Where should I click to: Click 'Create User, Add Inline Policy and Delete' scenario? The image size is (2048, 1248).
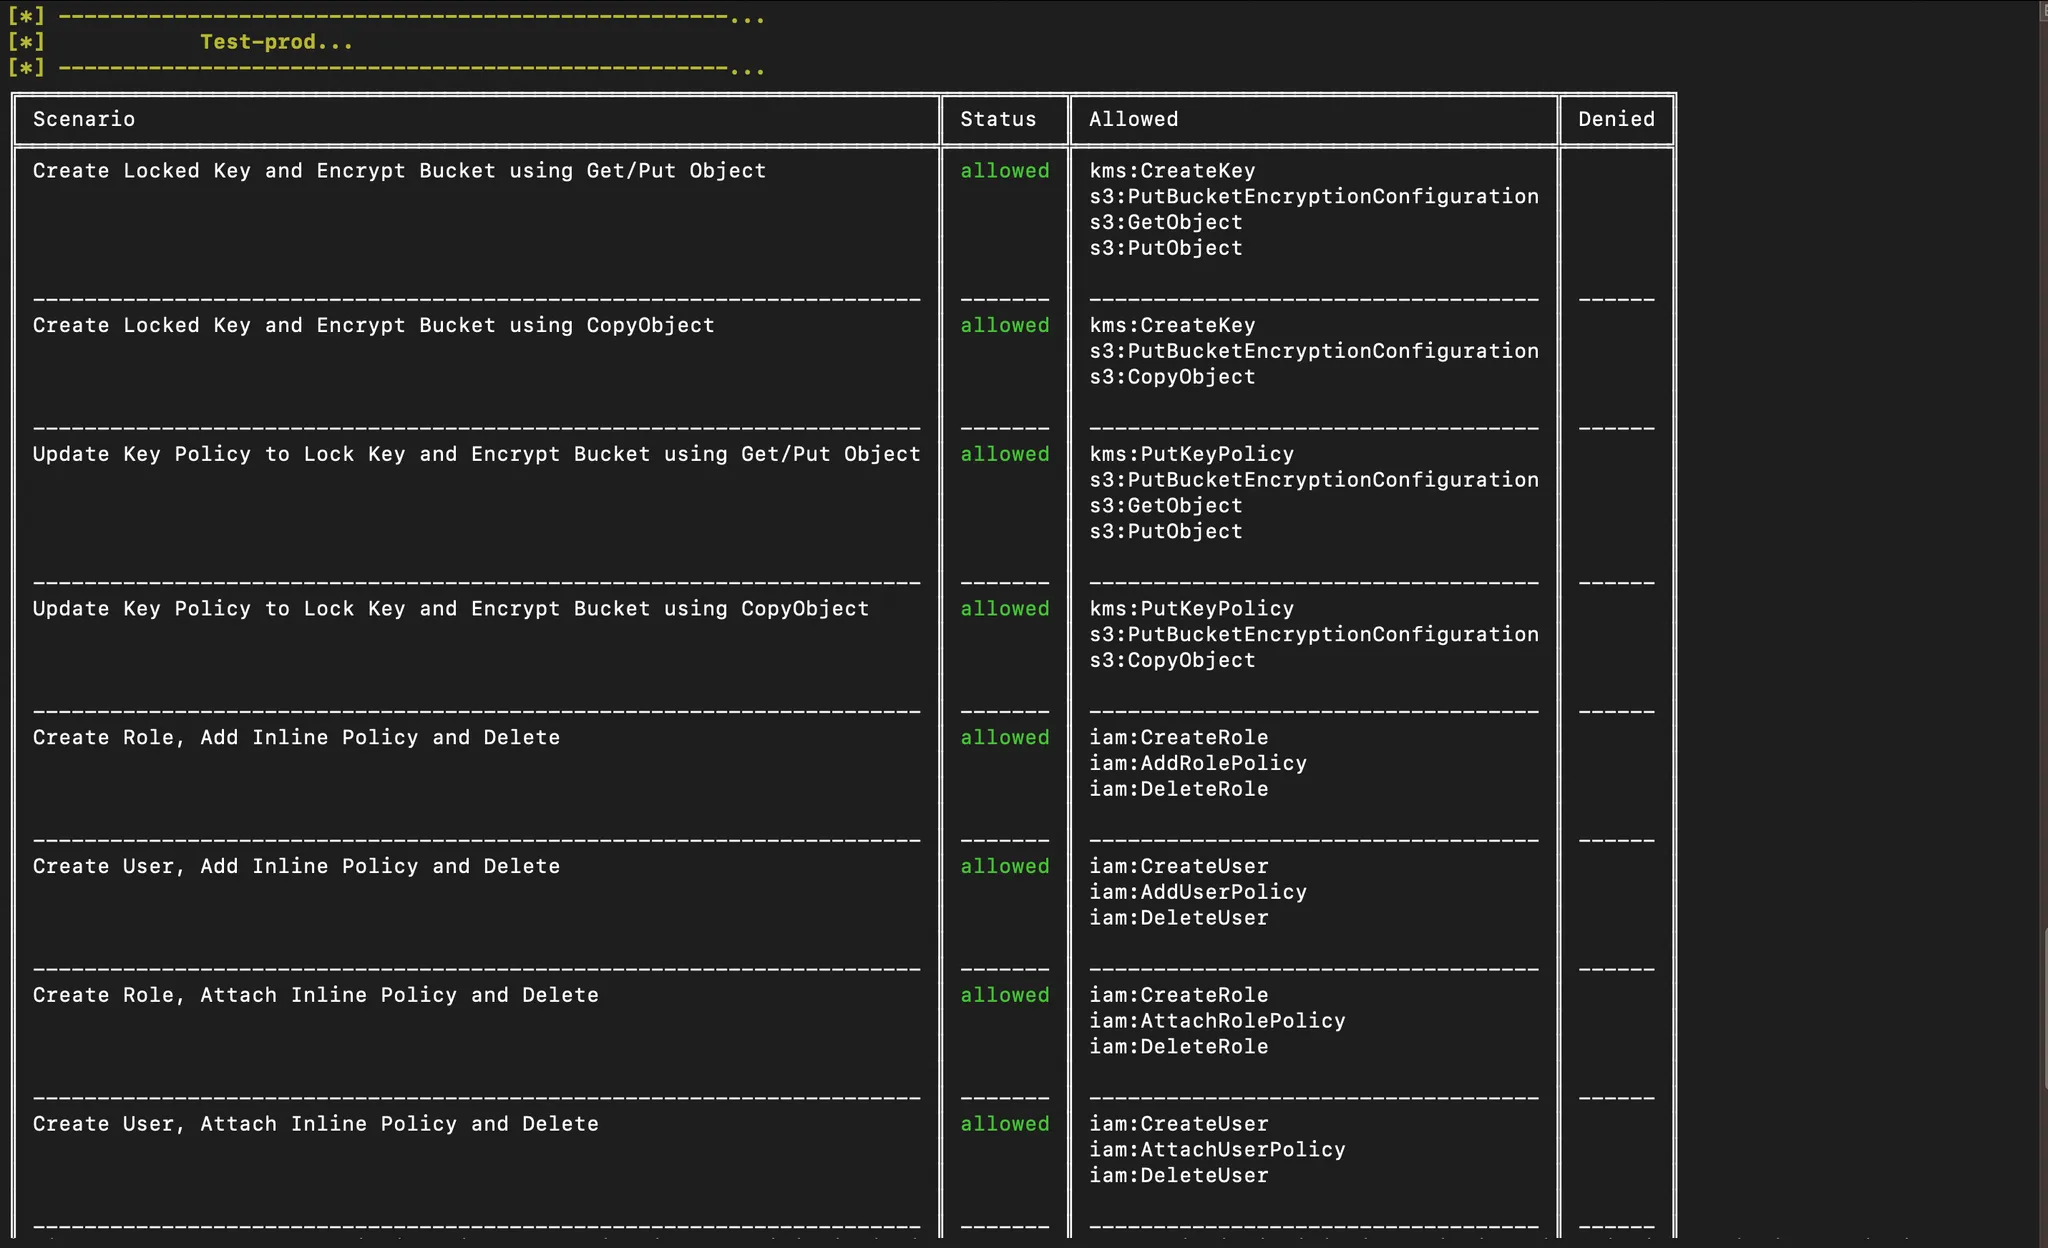(x=296, y=866)
